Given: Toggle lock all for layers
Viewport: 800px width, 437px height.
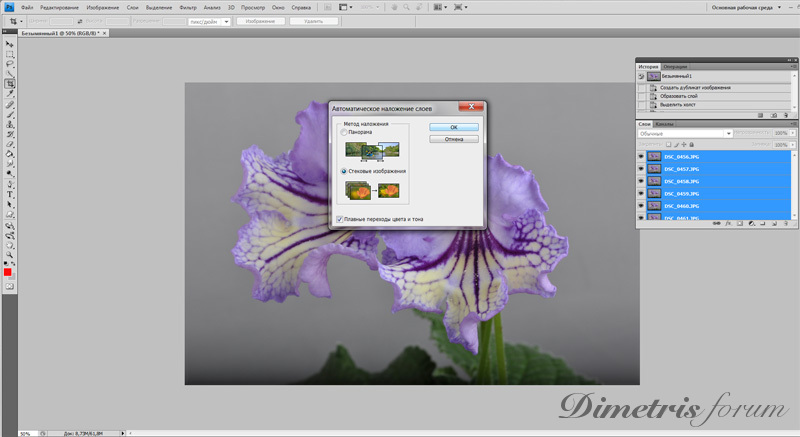Looking at the screenshot, I should [x=692, y=145].
